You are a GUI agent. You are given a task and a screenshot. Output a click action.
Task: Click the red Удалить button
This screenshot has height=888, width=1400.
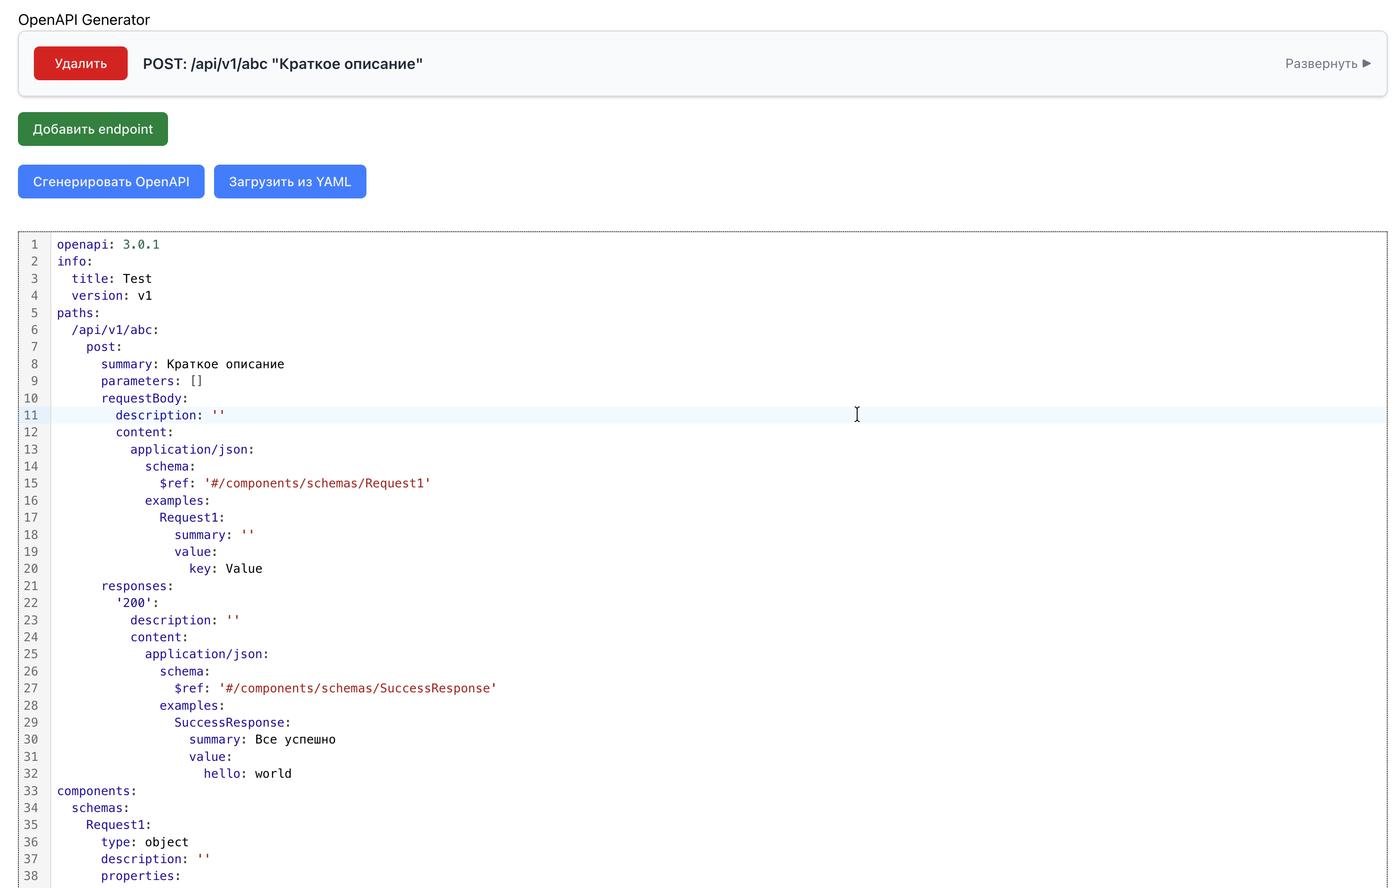[80, 63]
